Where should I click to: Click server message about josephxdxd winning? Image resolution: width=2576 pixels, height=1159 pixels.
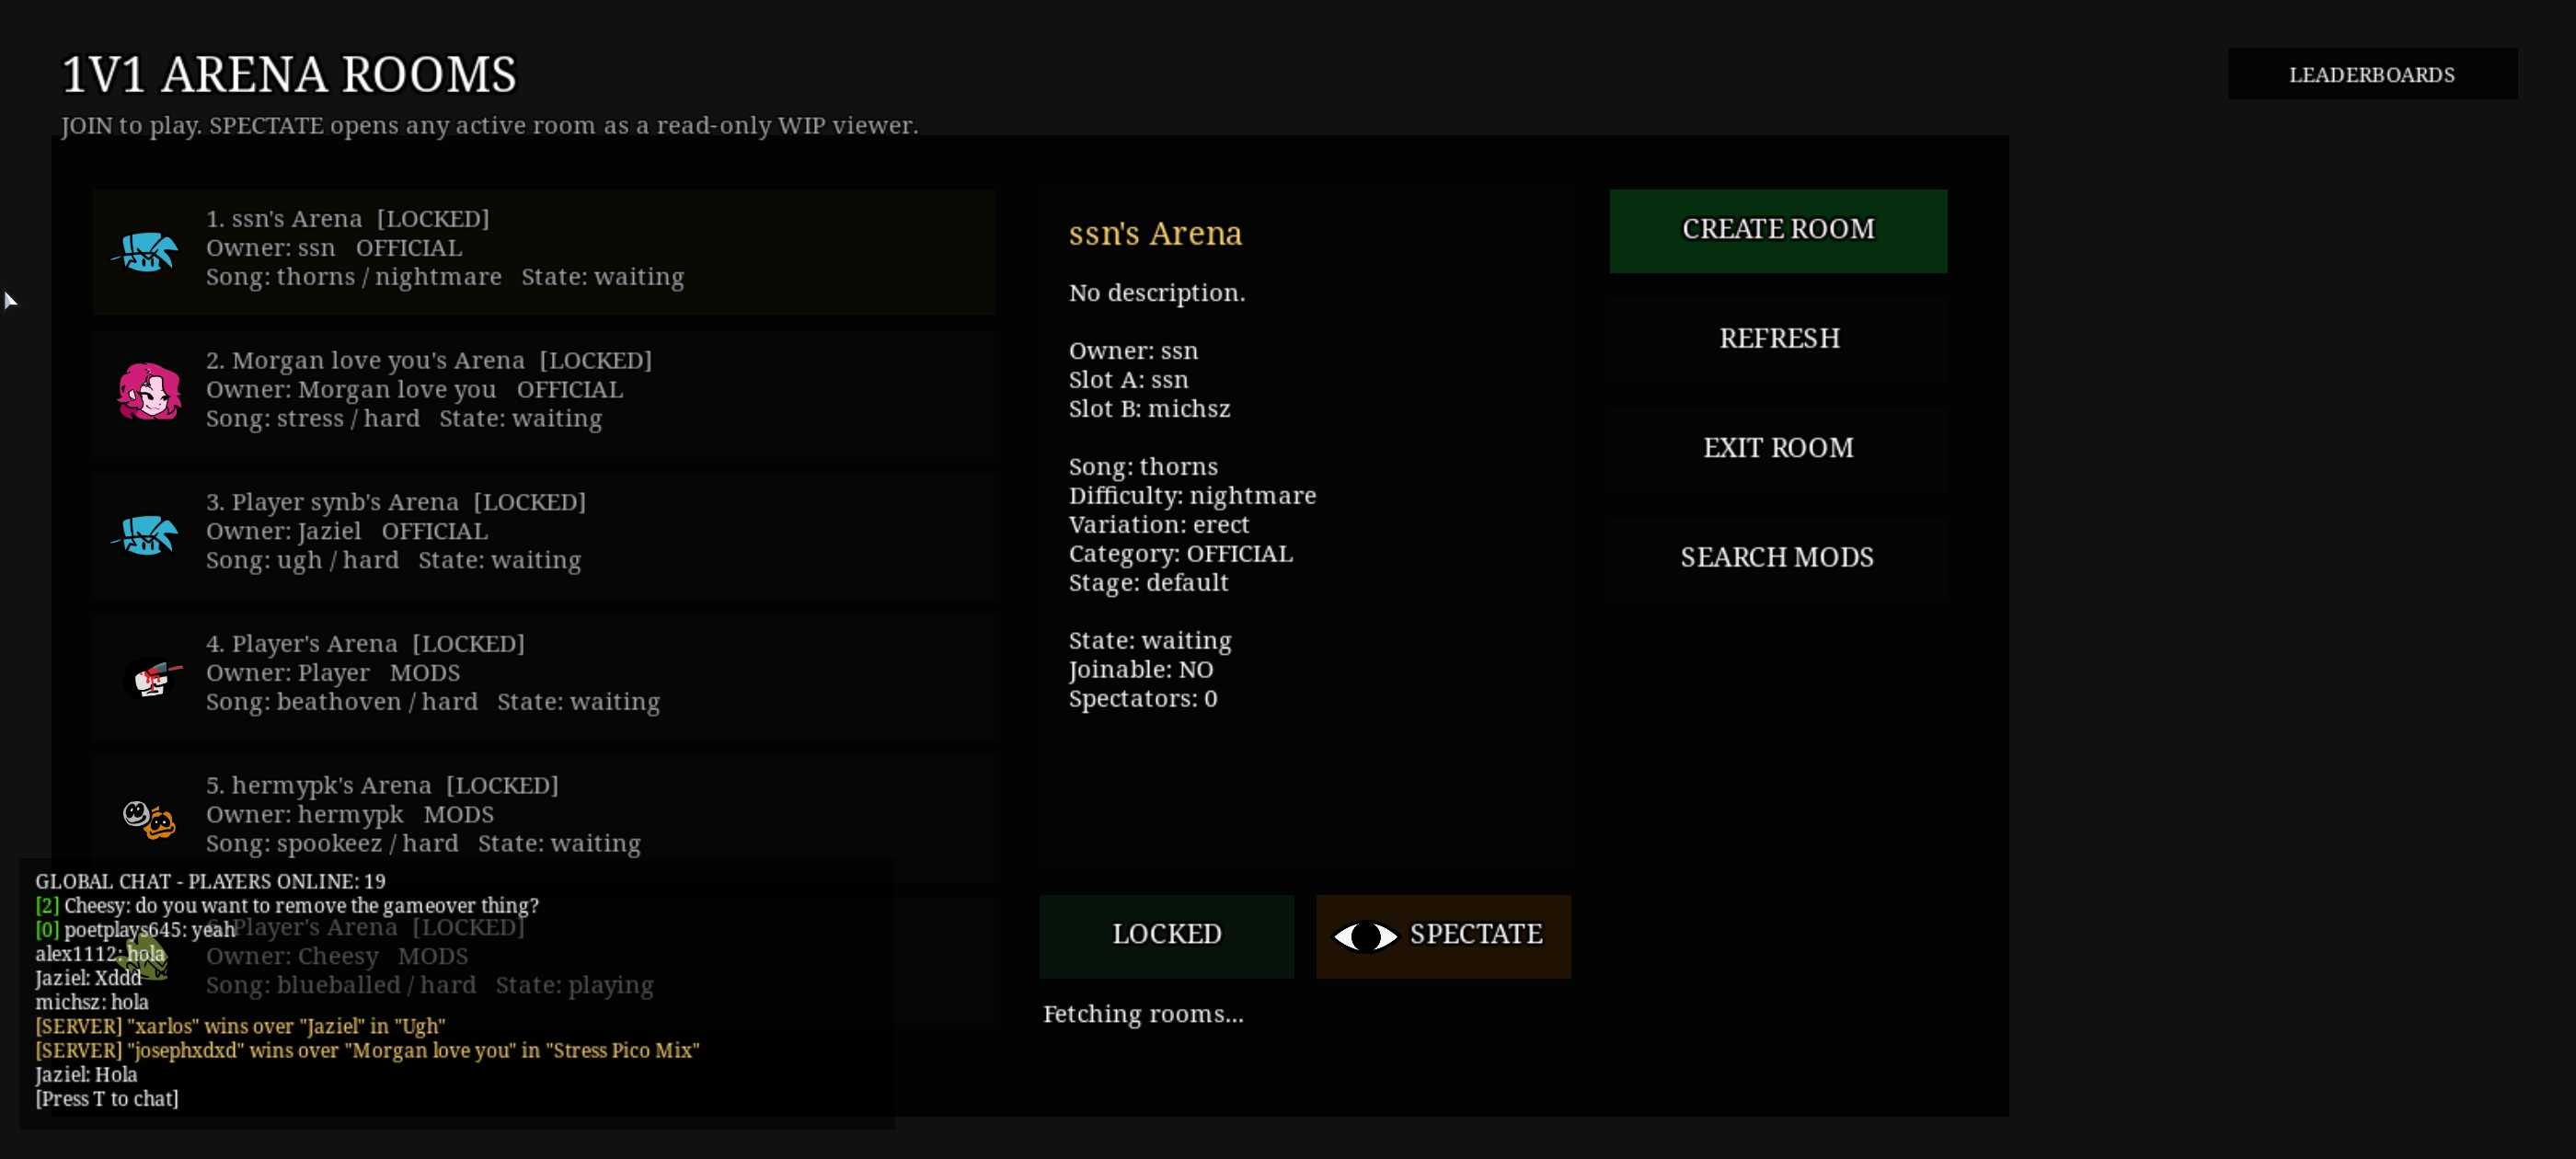pyautogui.click(x=367, y=1050)
